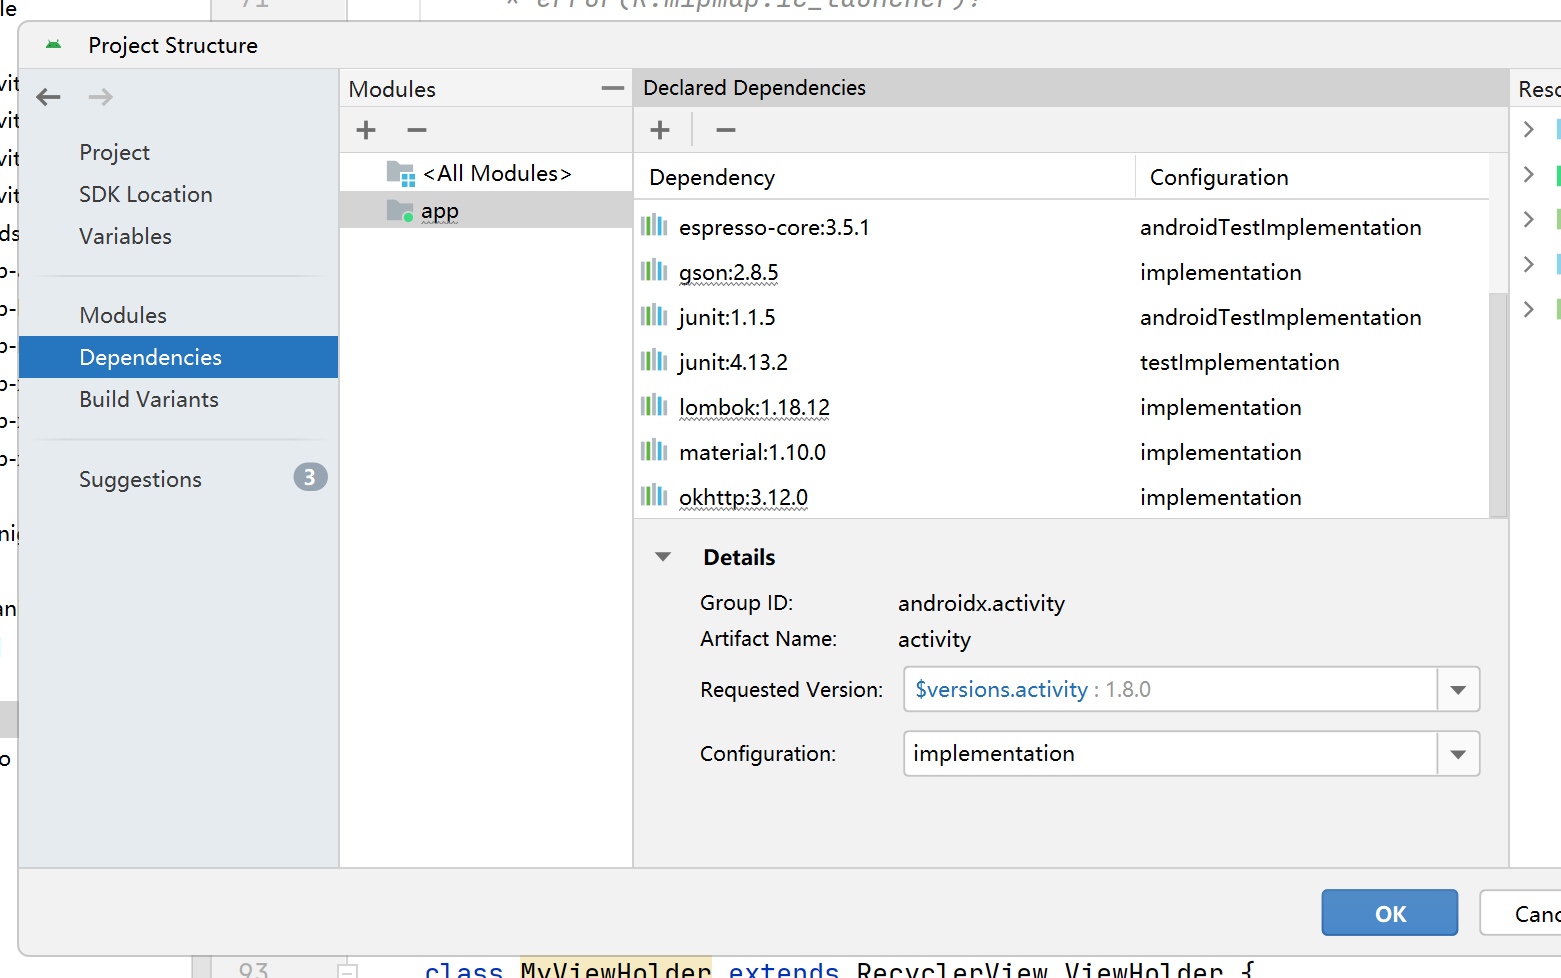Expand first item in resolved dependencies panel
The image size is (1561, 978).
click(x=1528, y=129)
